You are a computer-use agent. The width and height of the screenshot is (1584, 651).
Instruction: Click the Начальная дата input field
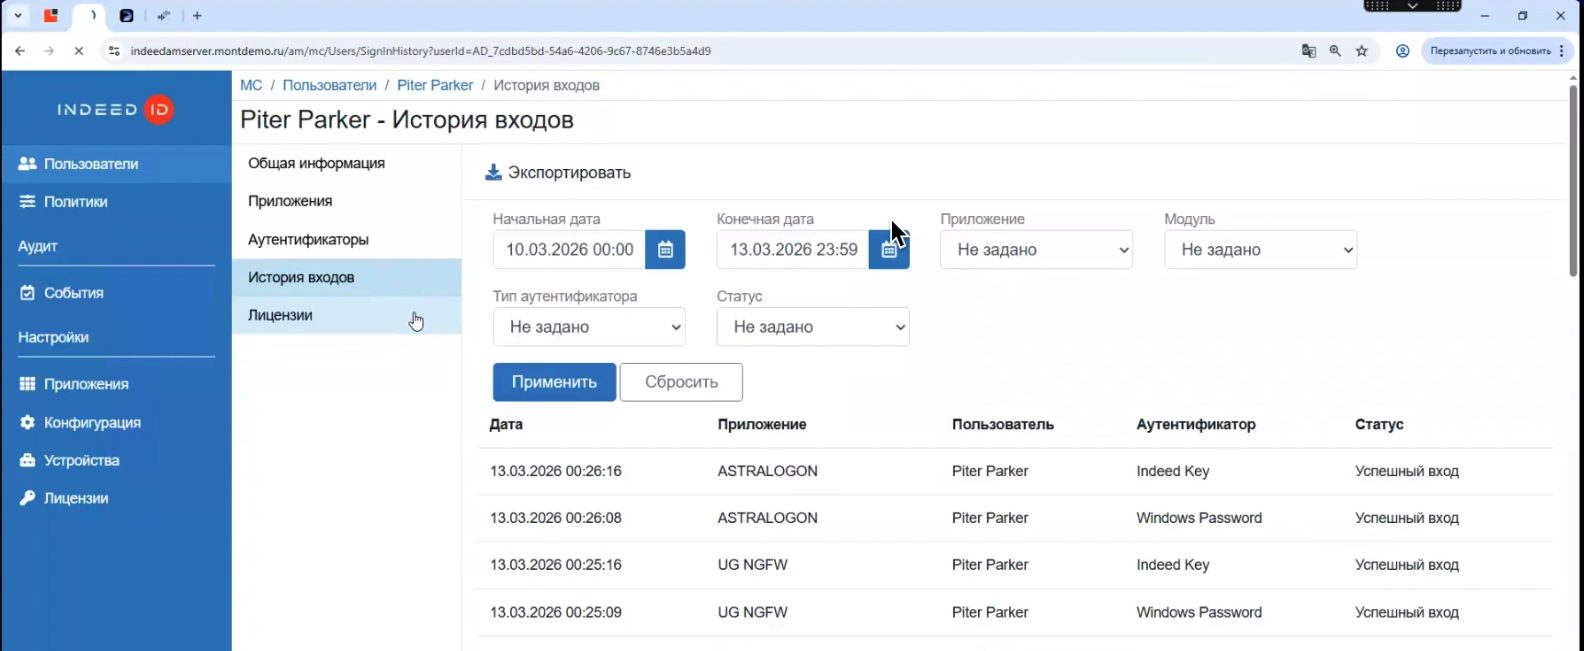569,250
